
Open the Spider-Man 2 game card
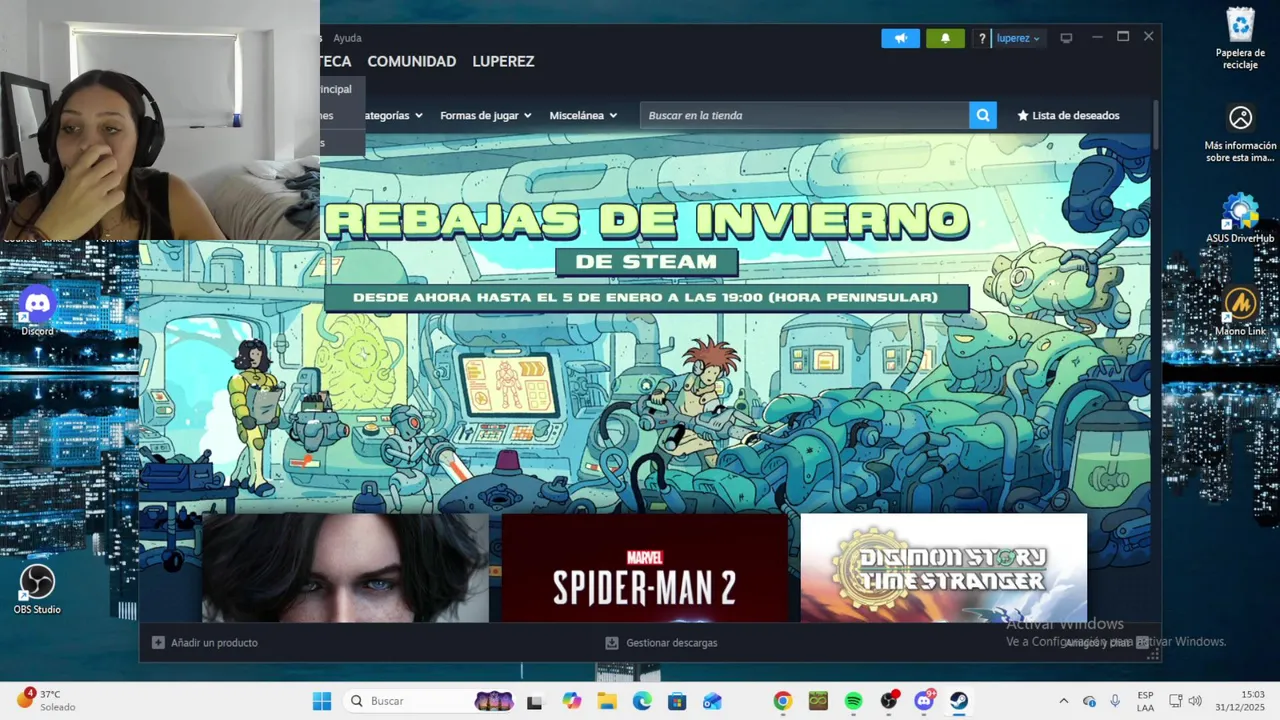[x=645, y=568]
